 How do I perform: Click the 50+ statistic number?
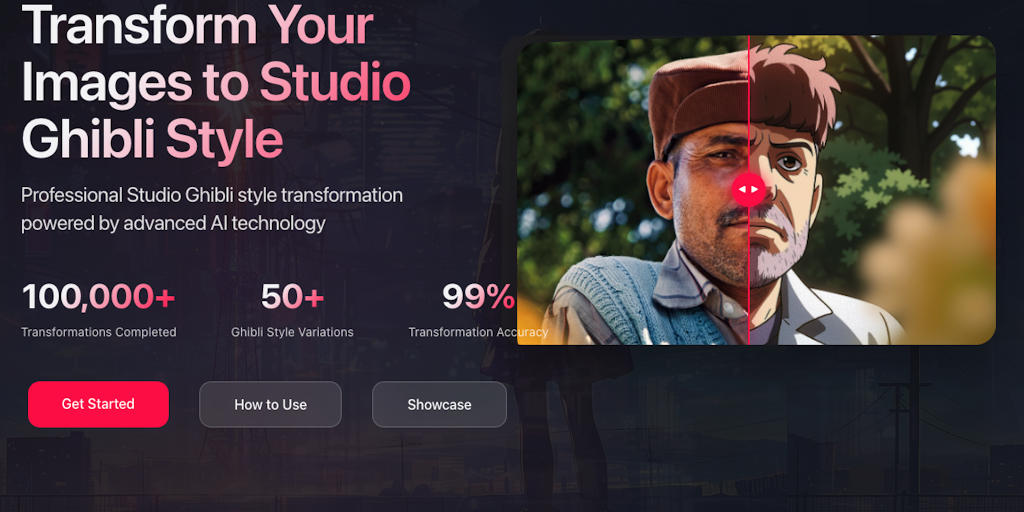point(292,297)
